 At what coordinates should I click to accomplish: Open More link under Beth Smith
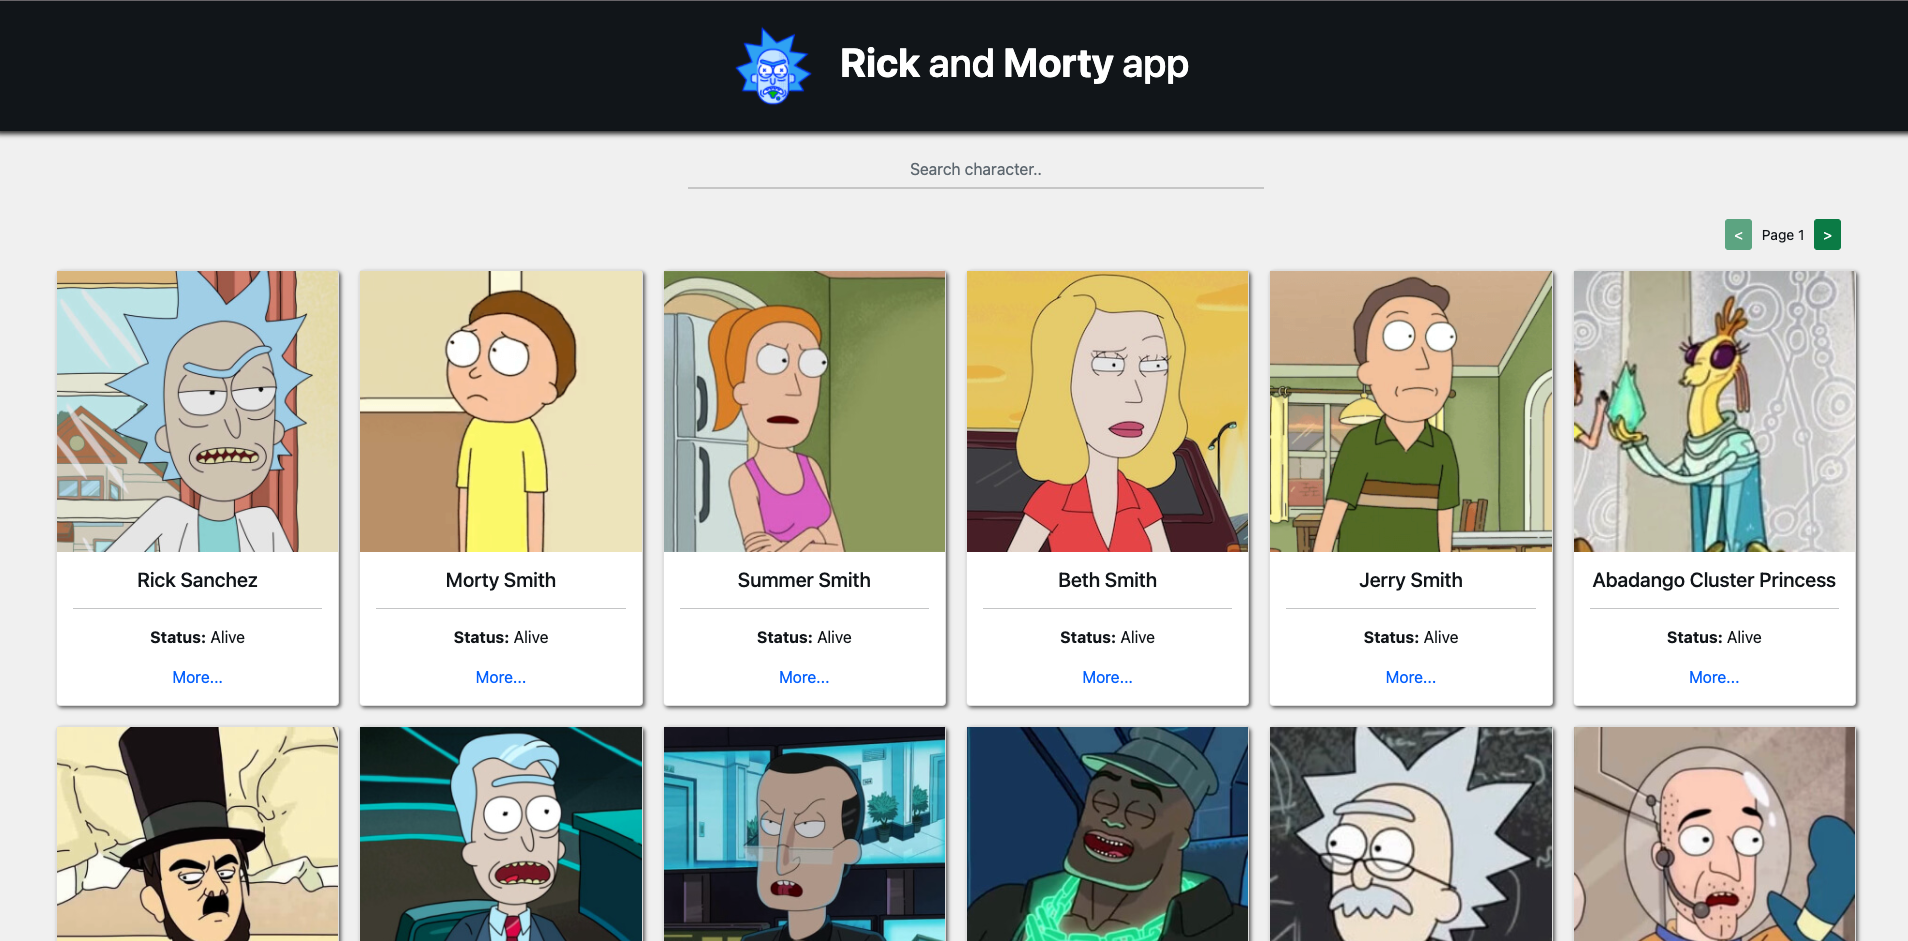[x=1107, y=677]
